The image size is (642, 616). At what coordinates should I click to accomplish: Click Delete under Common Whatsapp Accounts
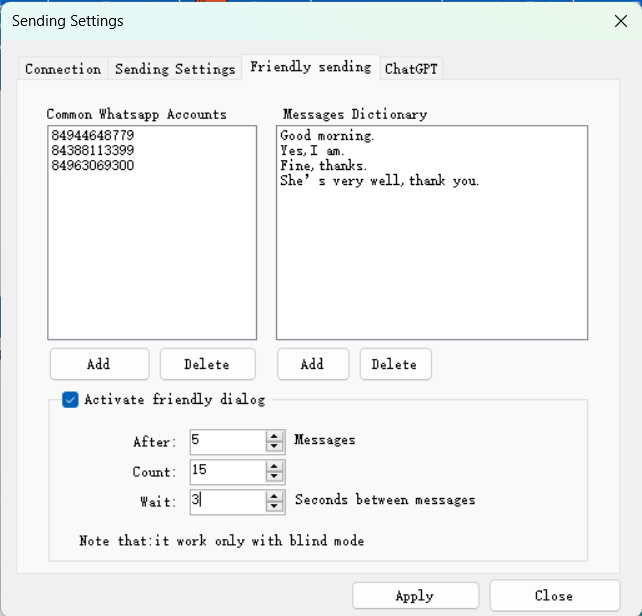point(207,364)
